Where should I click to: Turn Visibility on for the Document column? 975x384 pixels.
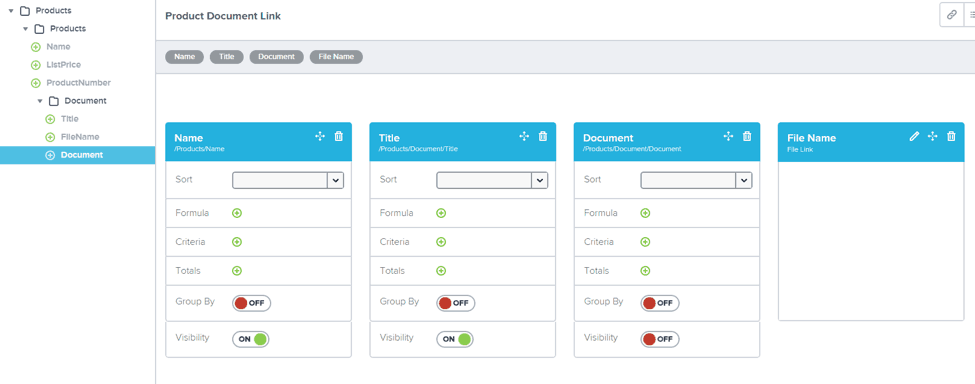pyautogui.click(x=660, y=339)
